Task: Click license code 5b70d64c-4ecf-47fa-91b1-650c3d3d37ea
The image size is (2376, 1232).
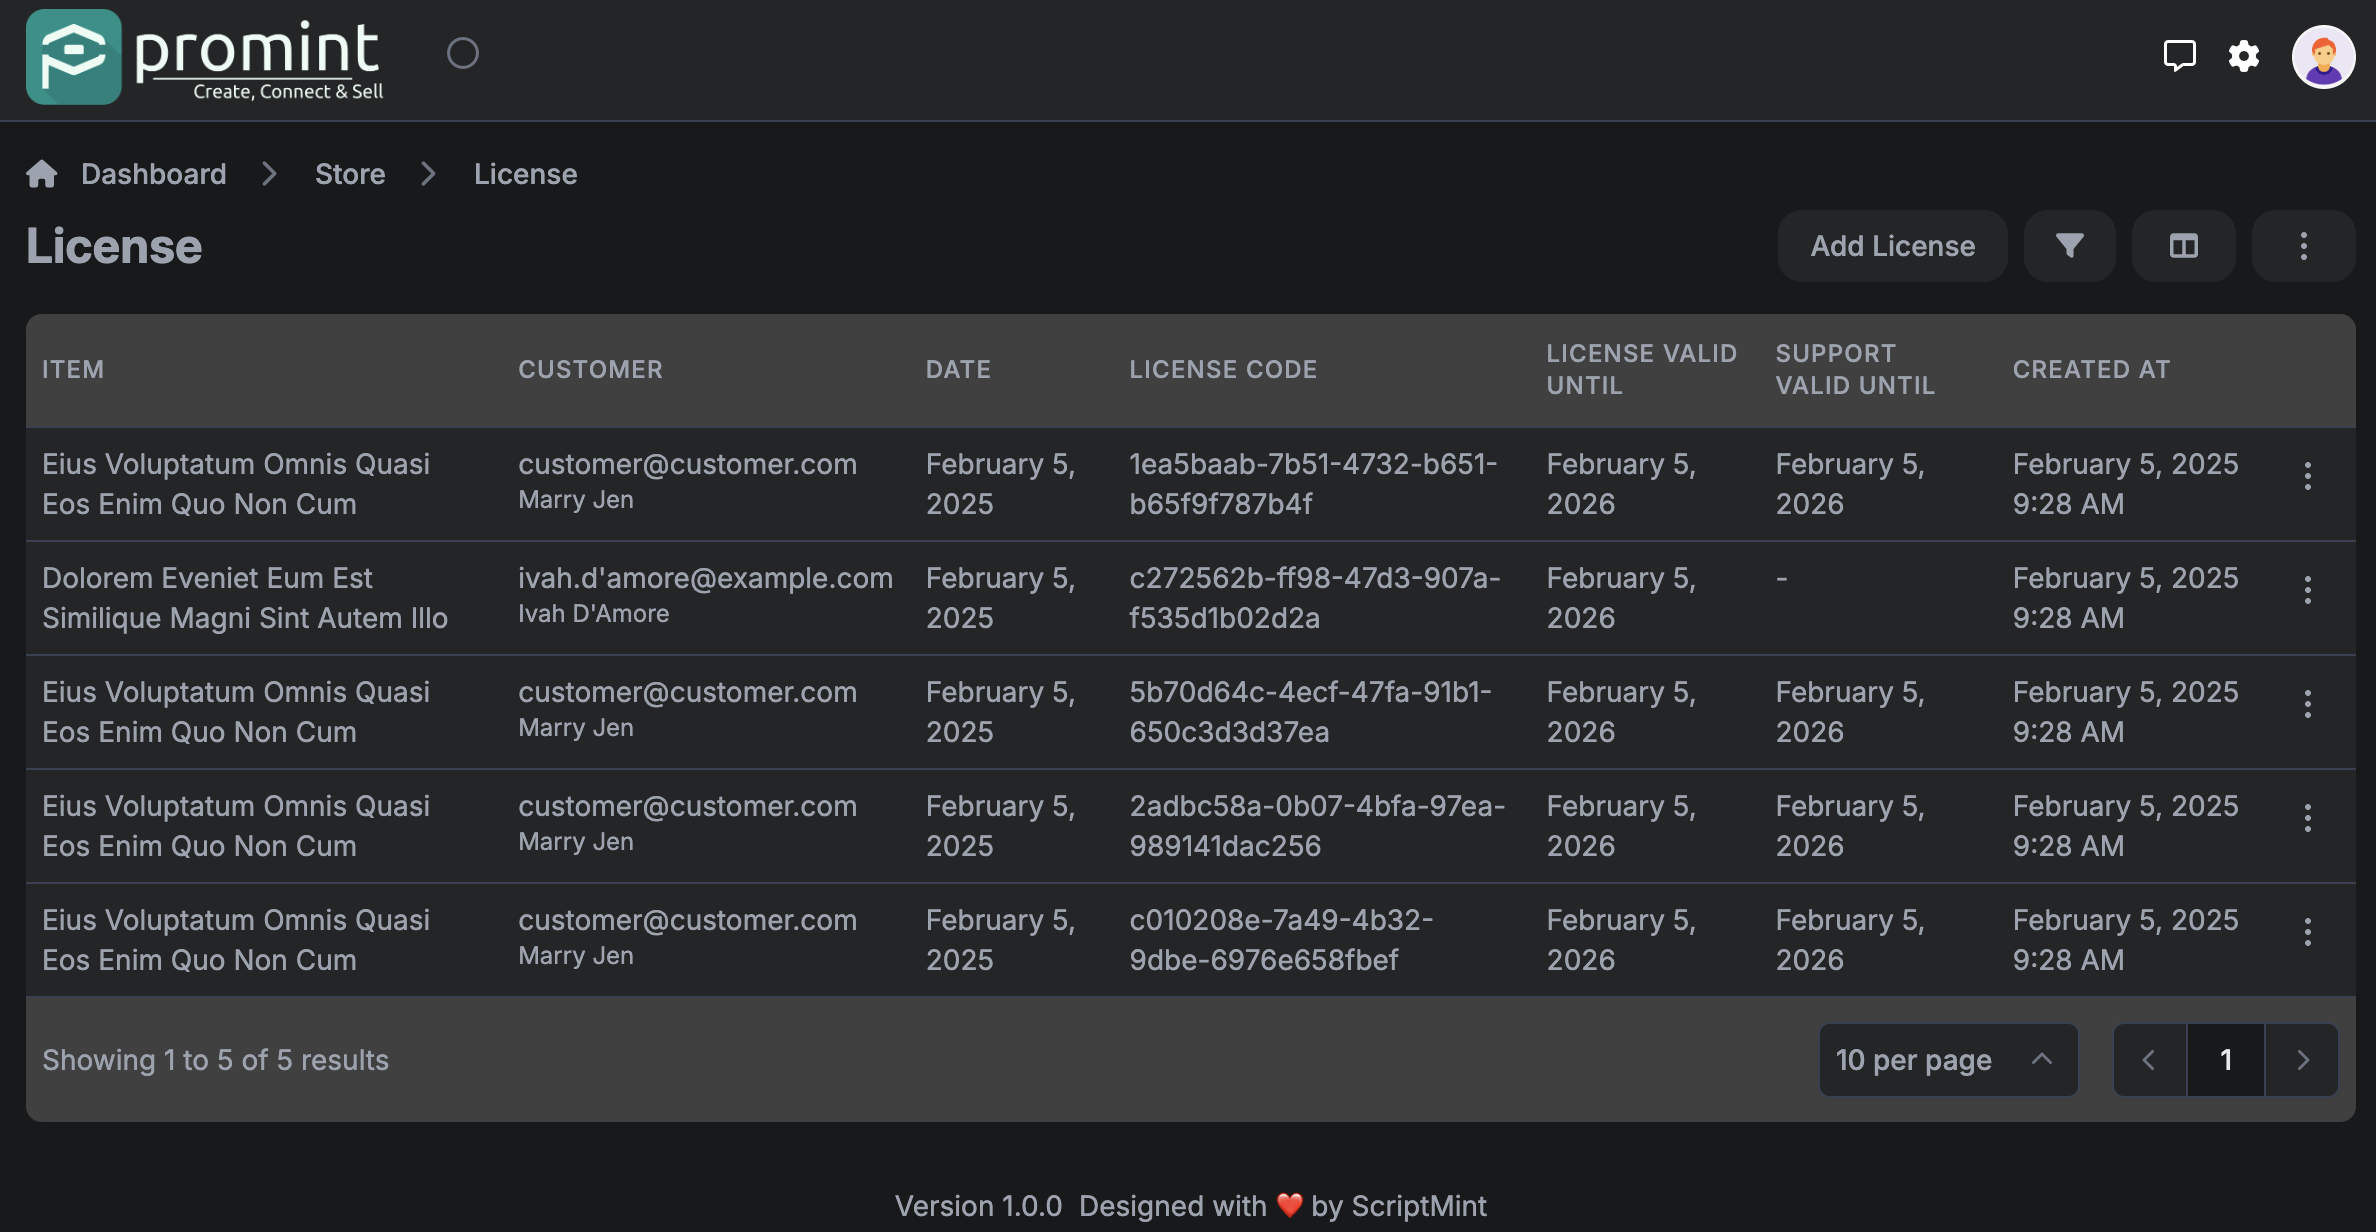Action: [1310, 712]
